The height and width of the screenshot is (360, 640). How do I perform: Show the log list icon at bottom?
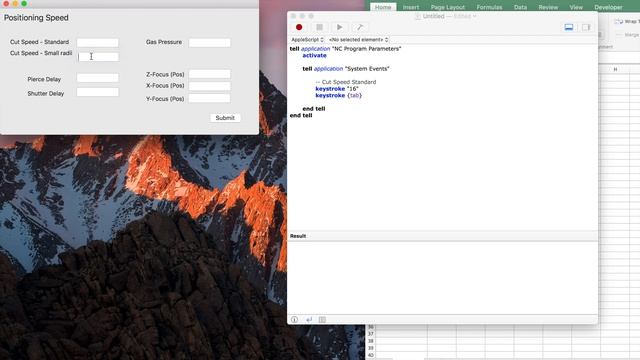322,319
